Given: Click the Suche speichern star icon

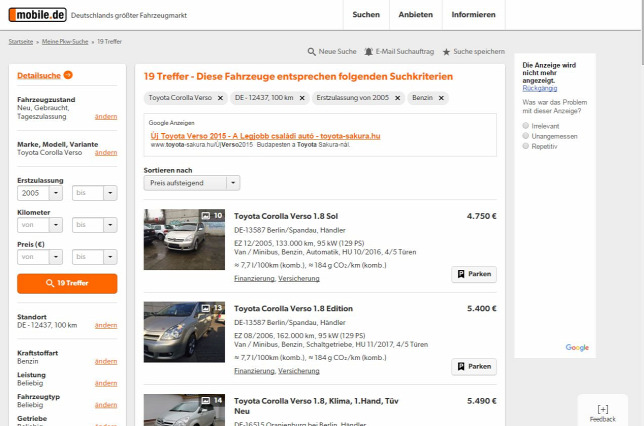Looking at the screenshot, I should [x=446, y=52].
